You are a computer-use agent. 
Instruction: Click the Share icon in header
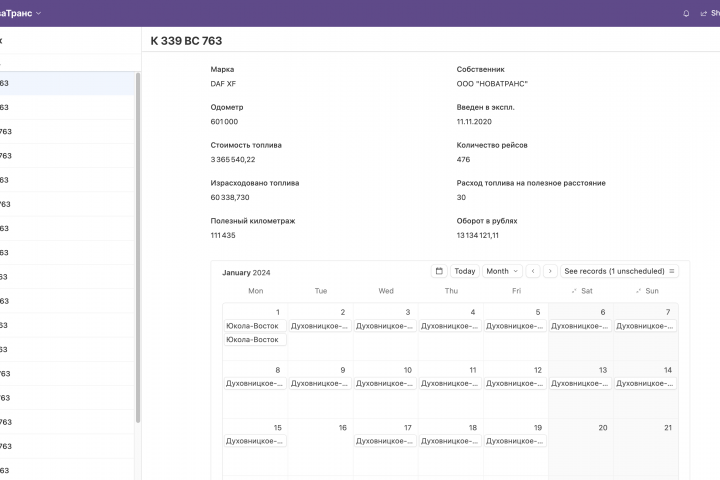[703, 13]
